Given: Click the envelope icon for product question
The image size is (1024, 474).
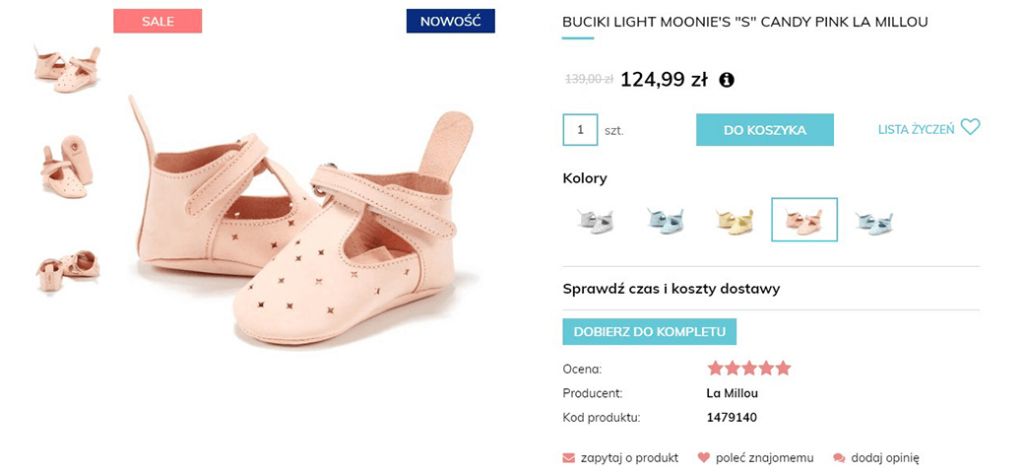Looking at the screenshot, I should point(568,457).
